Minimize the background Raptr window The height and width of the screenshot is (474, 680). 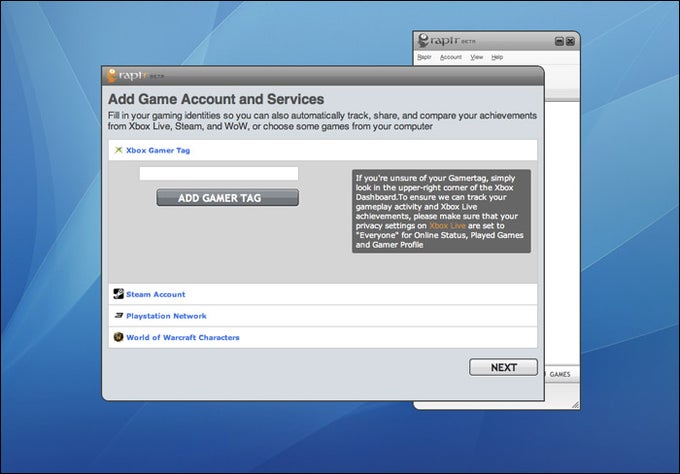tap(559, 41)
